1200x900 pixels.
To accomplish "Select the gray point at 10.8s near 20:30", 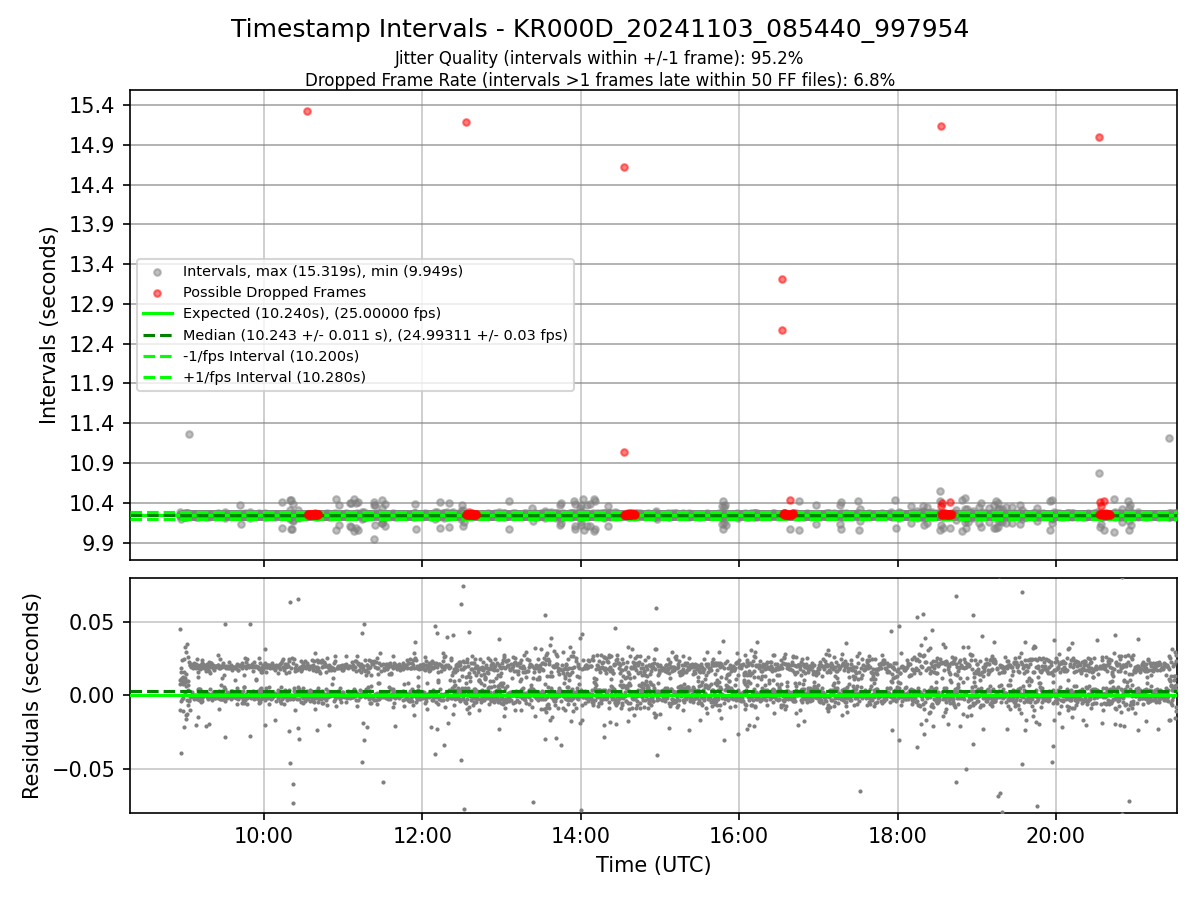I will [1099, 473].
